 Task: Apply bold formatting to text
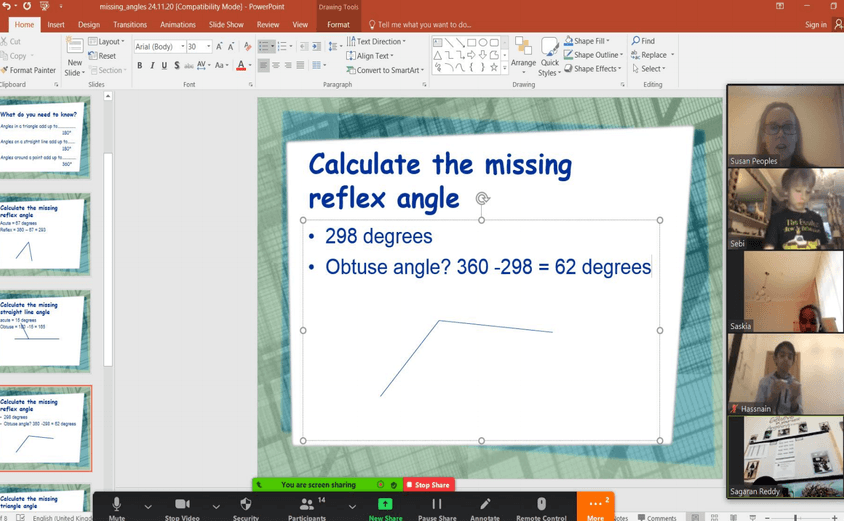(x=140, y=66)
